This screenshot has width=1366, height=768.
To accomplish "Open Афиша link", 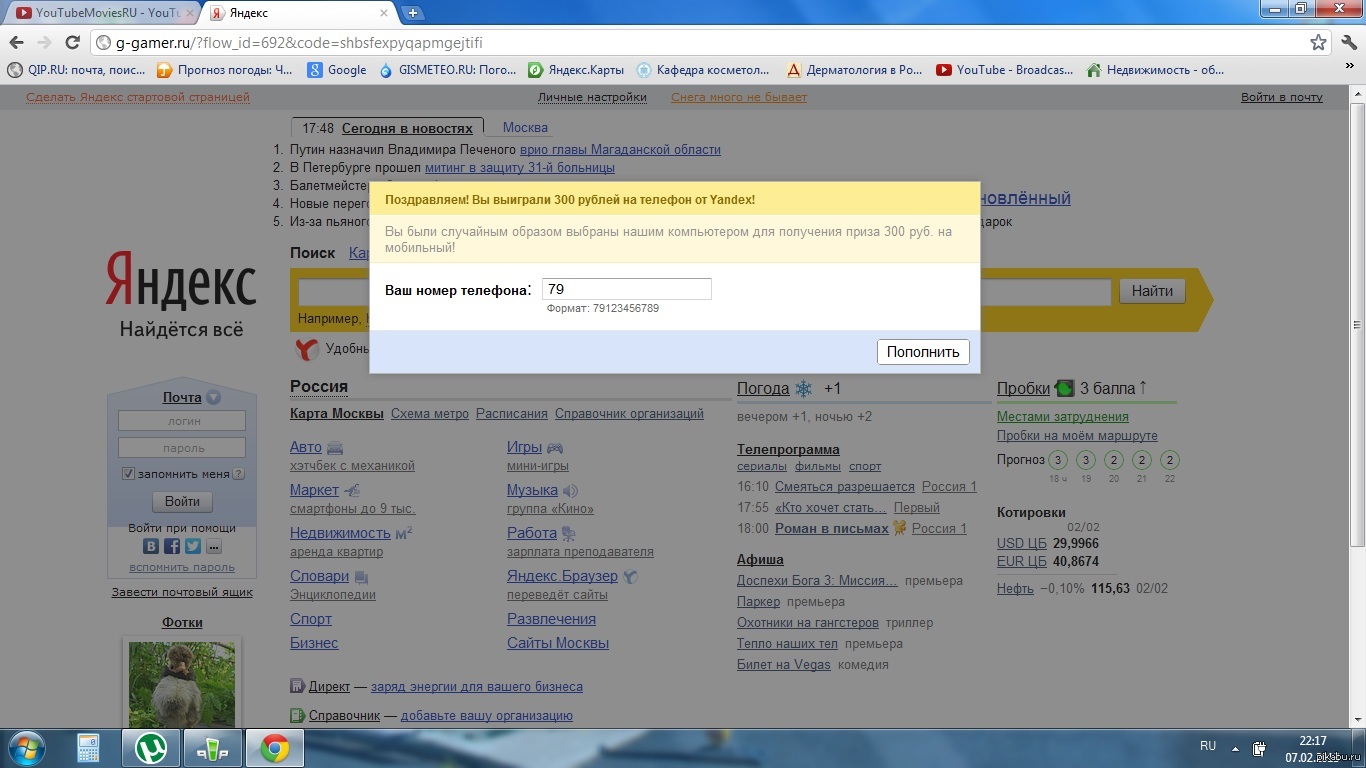I will click(760, 559).
